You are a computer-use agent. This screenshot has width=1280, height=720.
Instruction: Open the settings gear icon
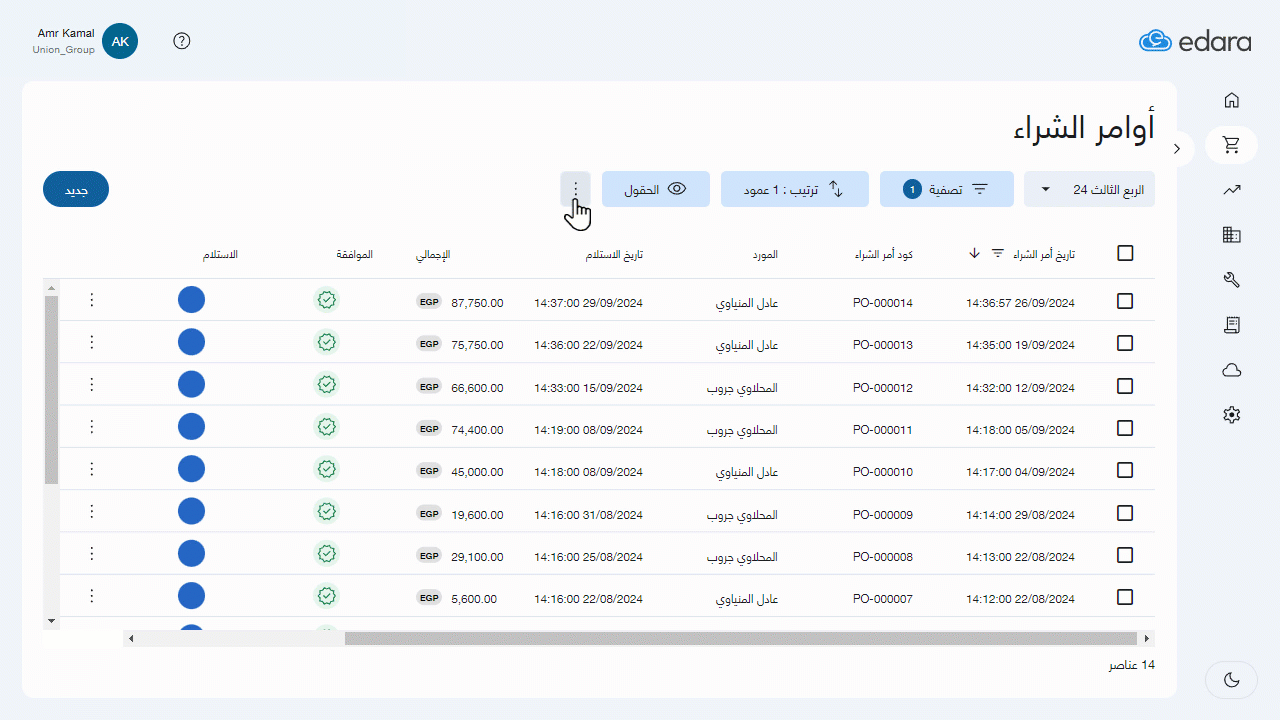pos(1231,414)
